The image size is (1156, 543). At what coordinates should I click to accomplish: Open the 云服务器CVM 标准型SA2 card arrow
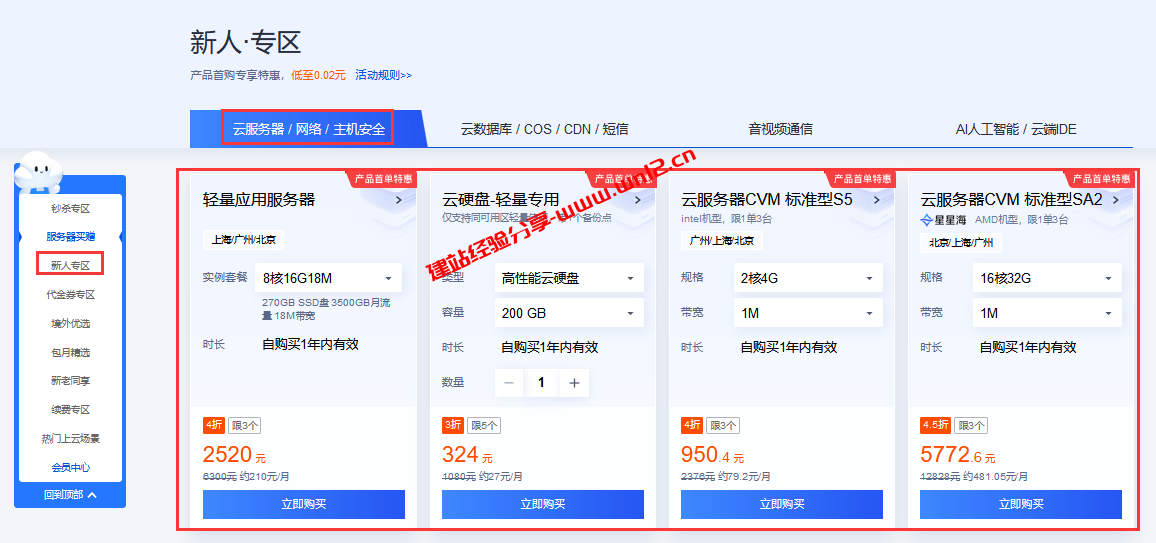tap(1115, 200)
